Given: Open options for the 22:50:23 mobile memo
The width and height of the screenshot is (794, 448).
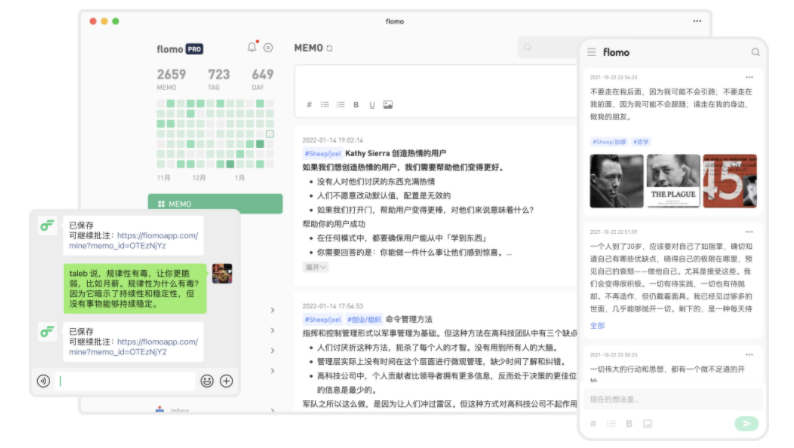Looking at the screenshot, I should [x=749, y=355].
